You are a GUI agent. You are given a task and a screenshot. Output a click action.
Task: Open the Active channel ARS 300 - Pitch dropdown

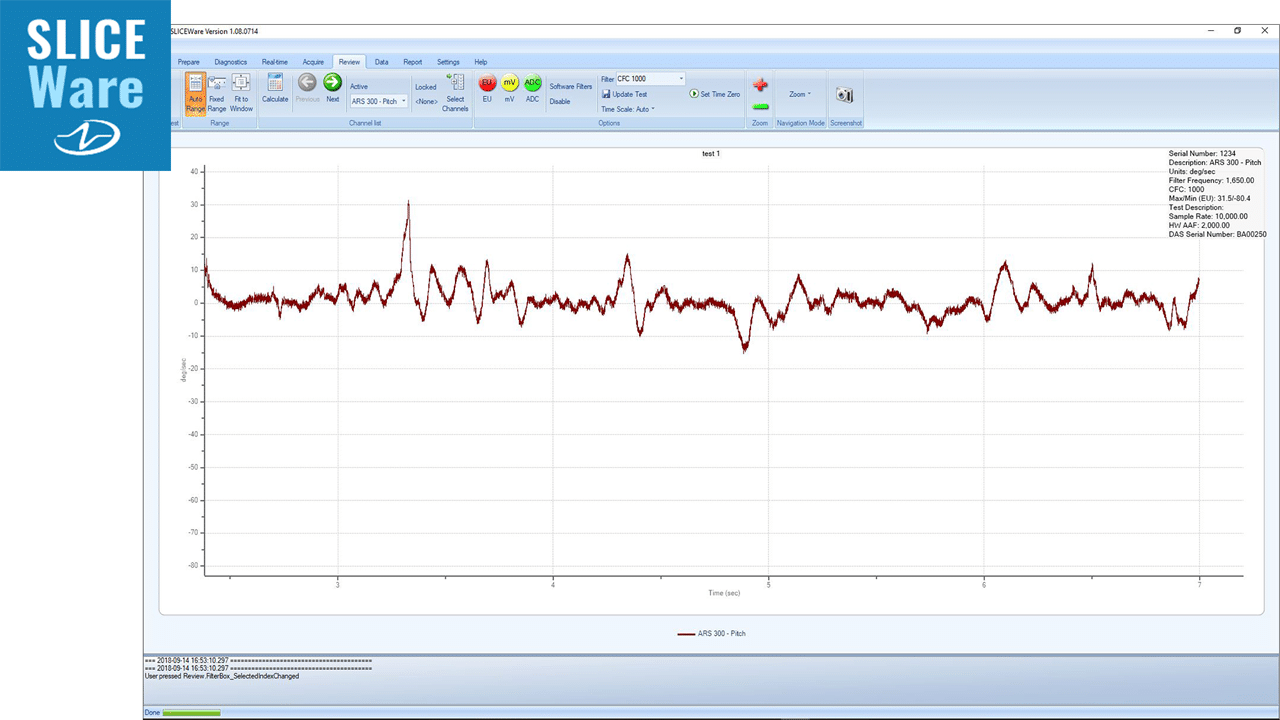coord(379,101)
